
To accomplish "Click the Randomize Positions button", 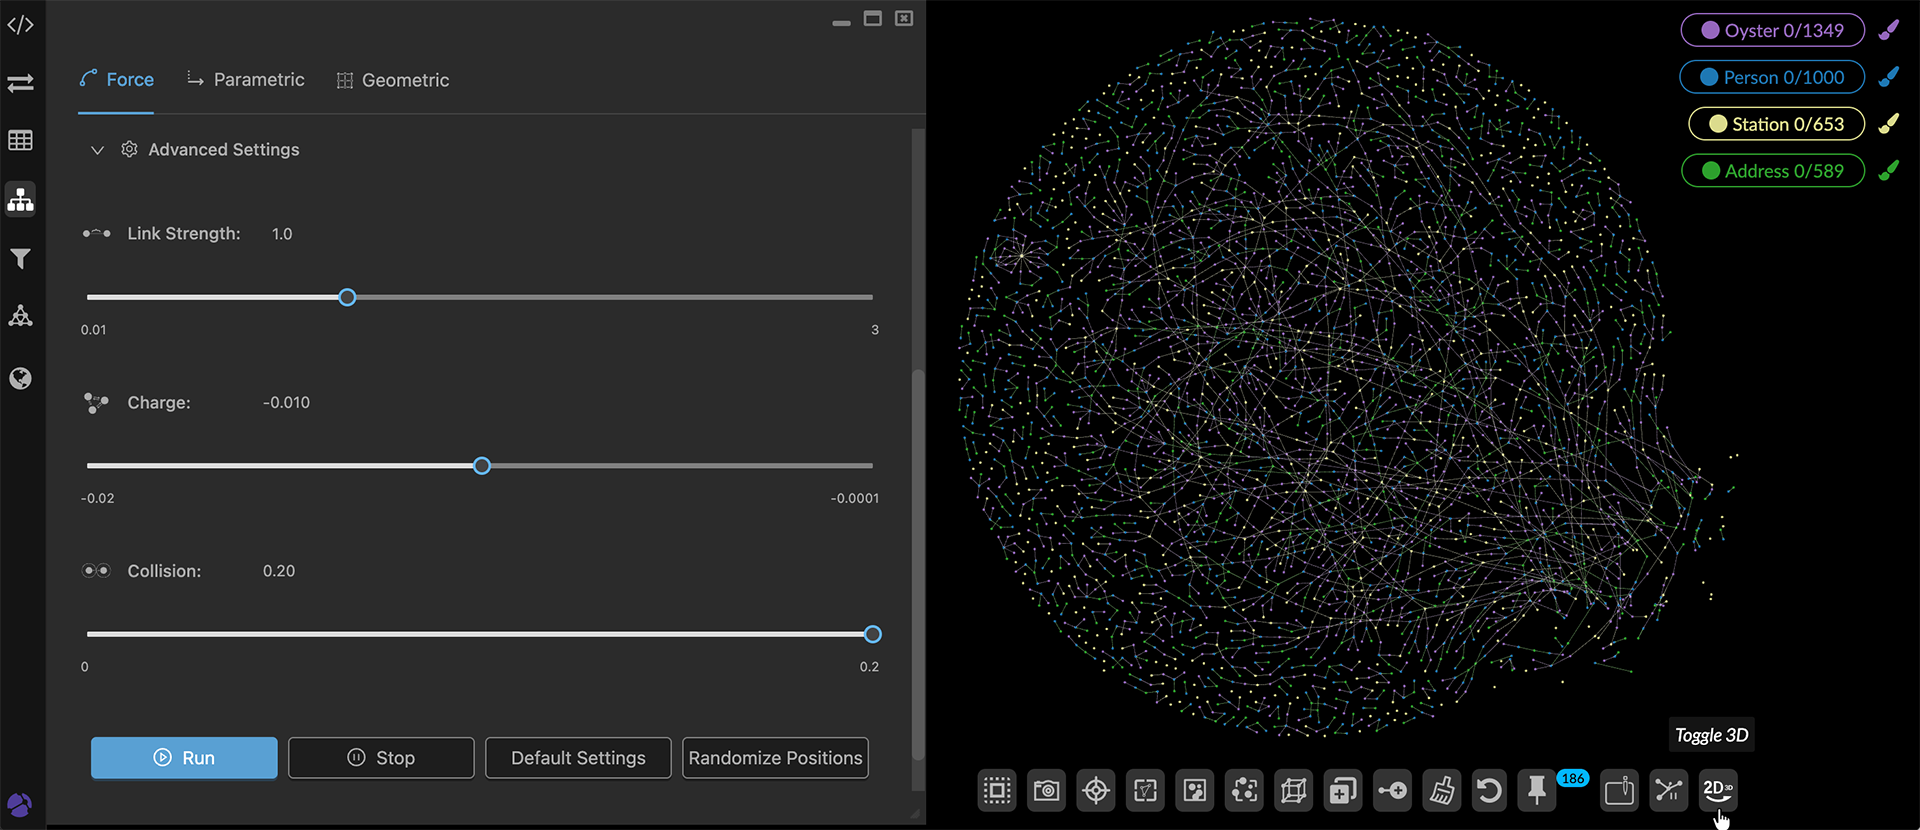I will pos(775,758).
